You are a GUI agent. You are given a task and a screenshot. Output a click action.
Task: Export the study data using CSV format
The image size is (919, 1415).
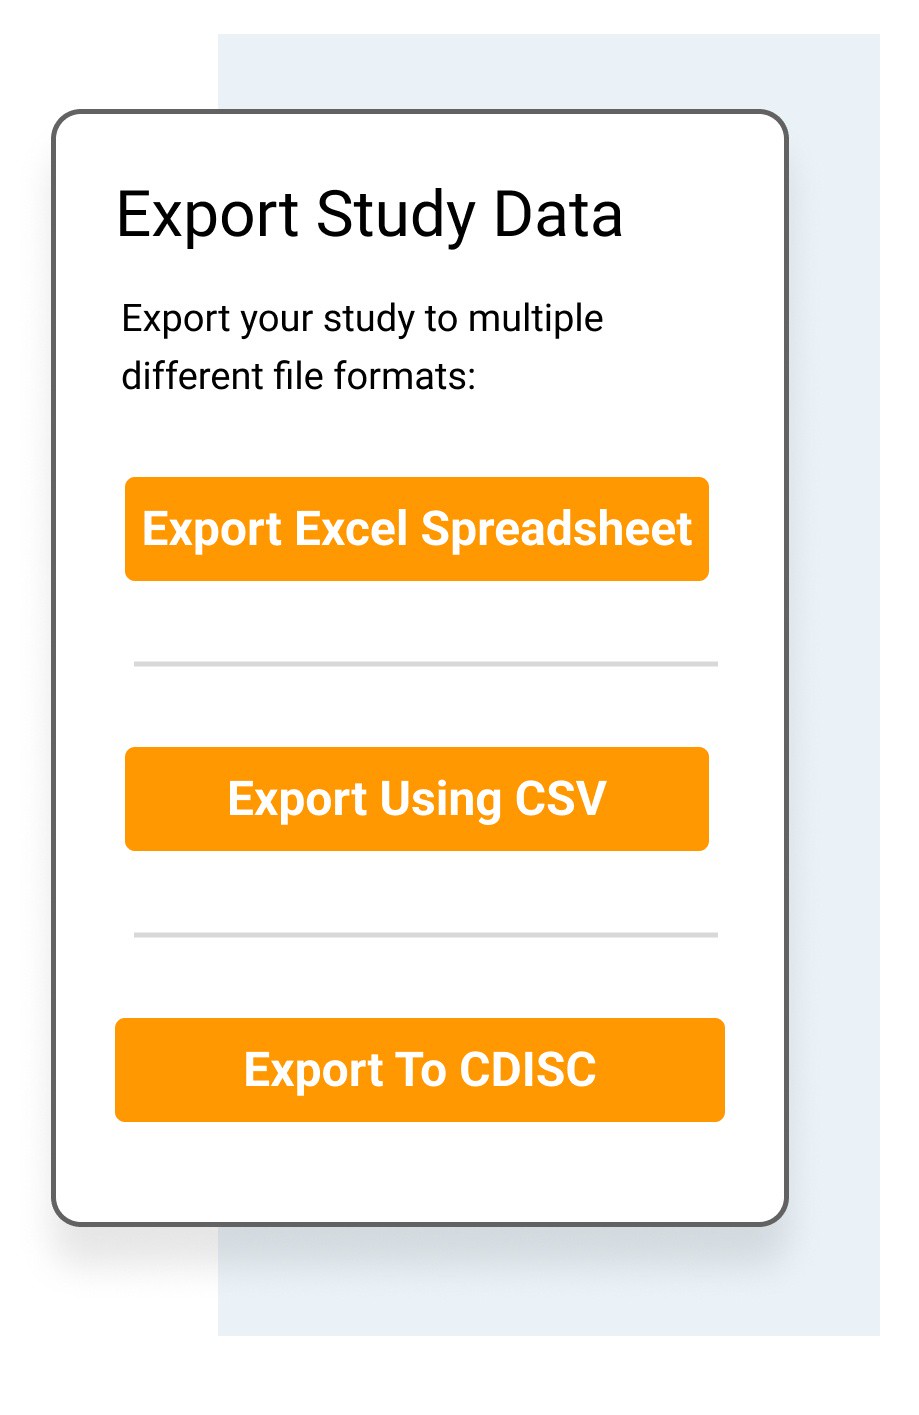[416, 799]
